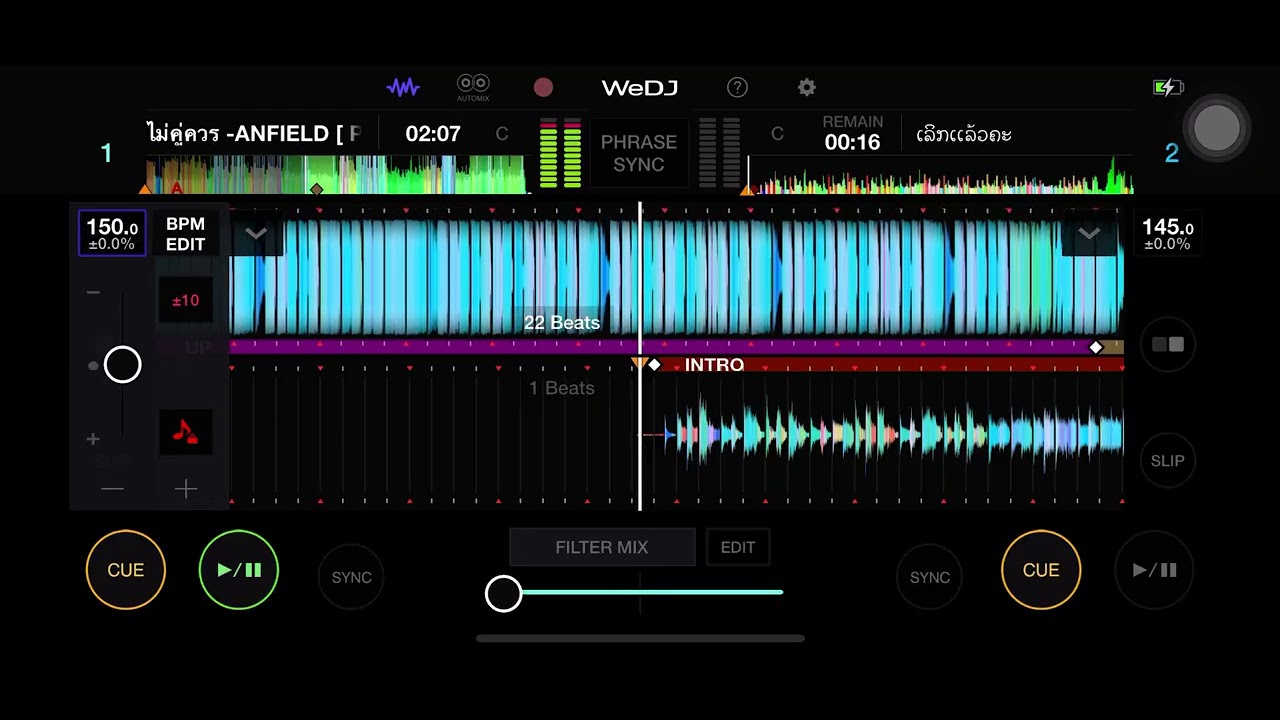The width and height of the screenshot is (1280, 720).
Task: Tap the 145.0 BPM display on deck 2
Action: pos(1168,234)
